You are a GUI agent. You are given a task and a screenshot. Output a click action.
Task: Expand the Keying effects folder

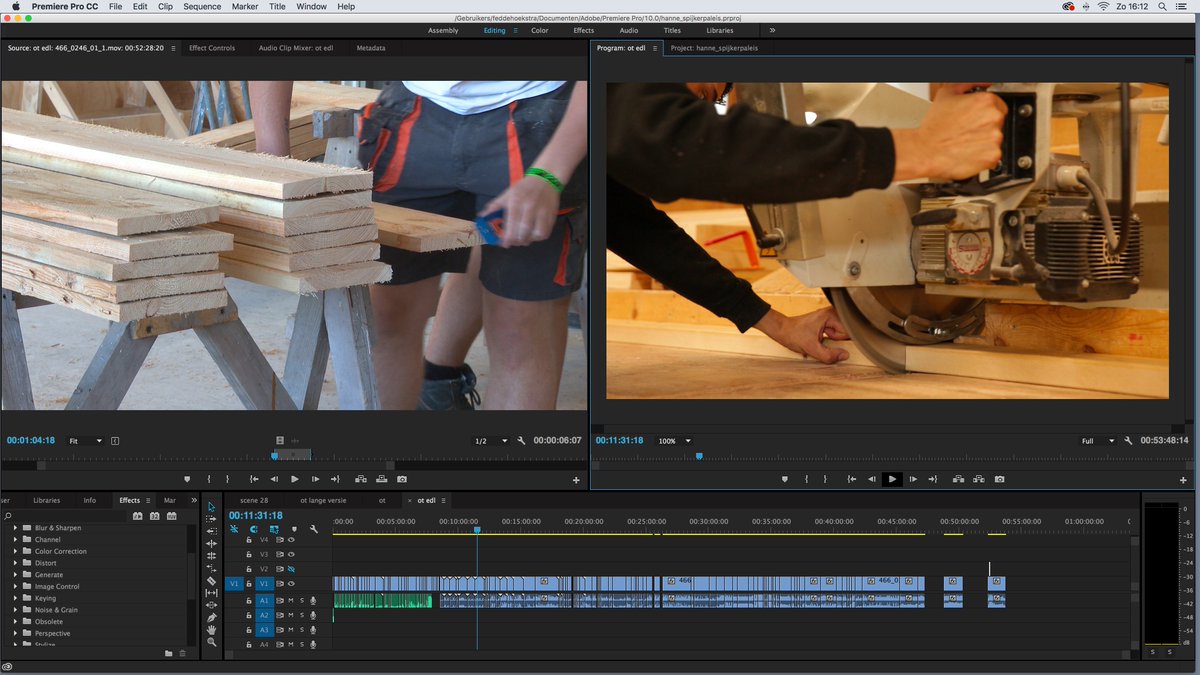point(15,598)
